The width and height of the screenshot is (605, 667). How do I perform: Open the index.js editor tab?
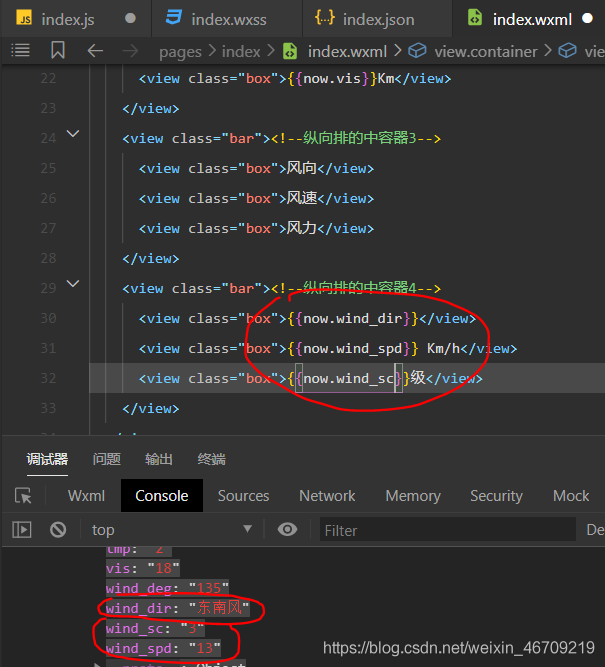click(76, 19)
